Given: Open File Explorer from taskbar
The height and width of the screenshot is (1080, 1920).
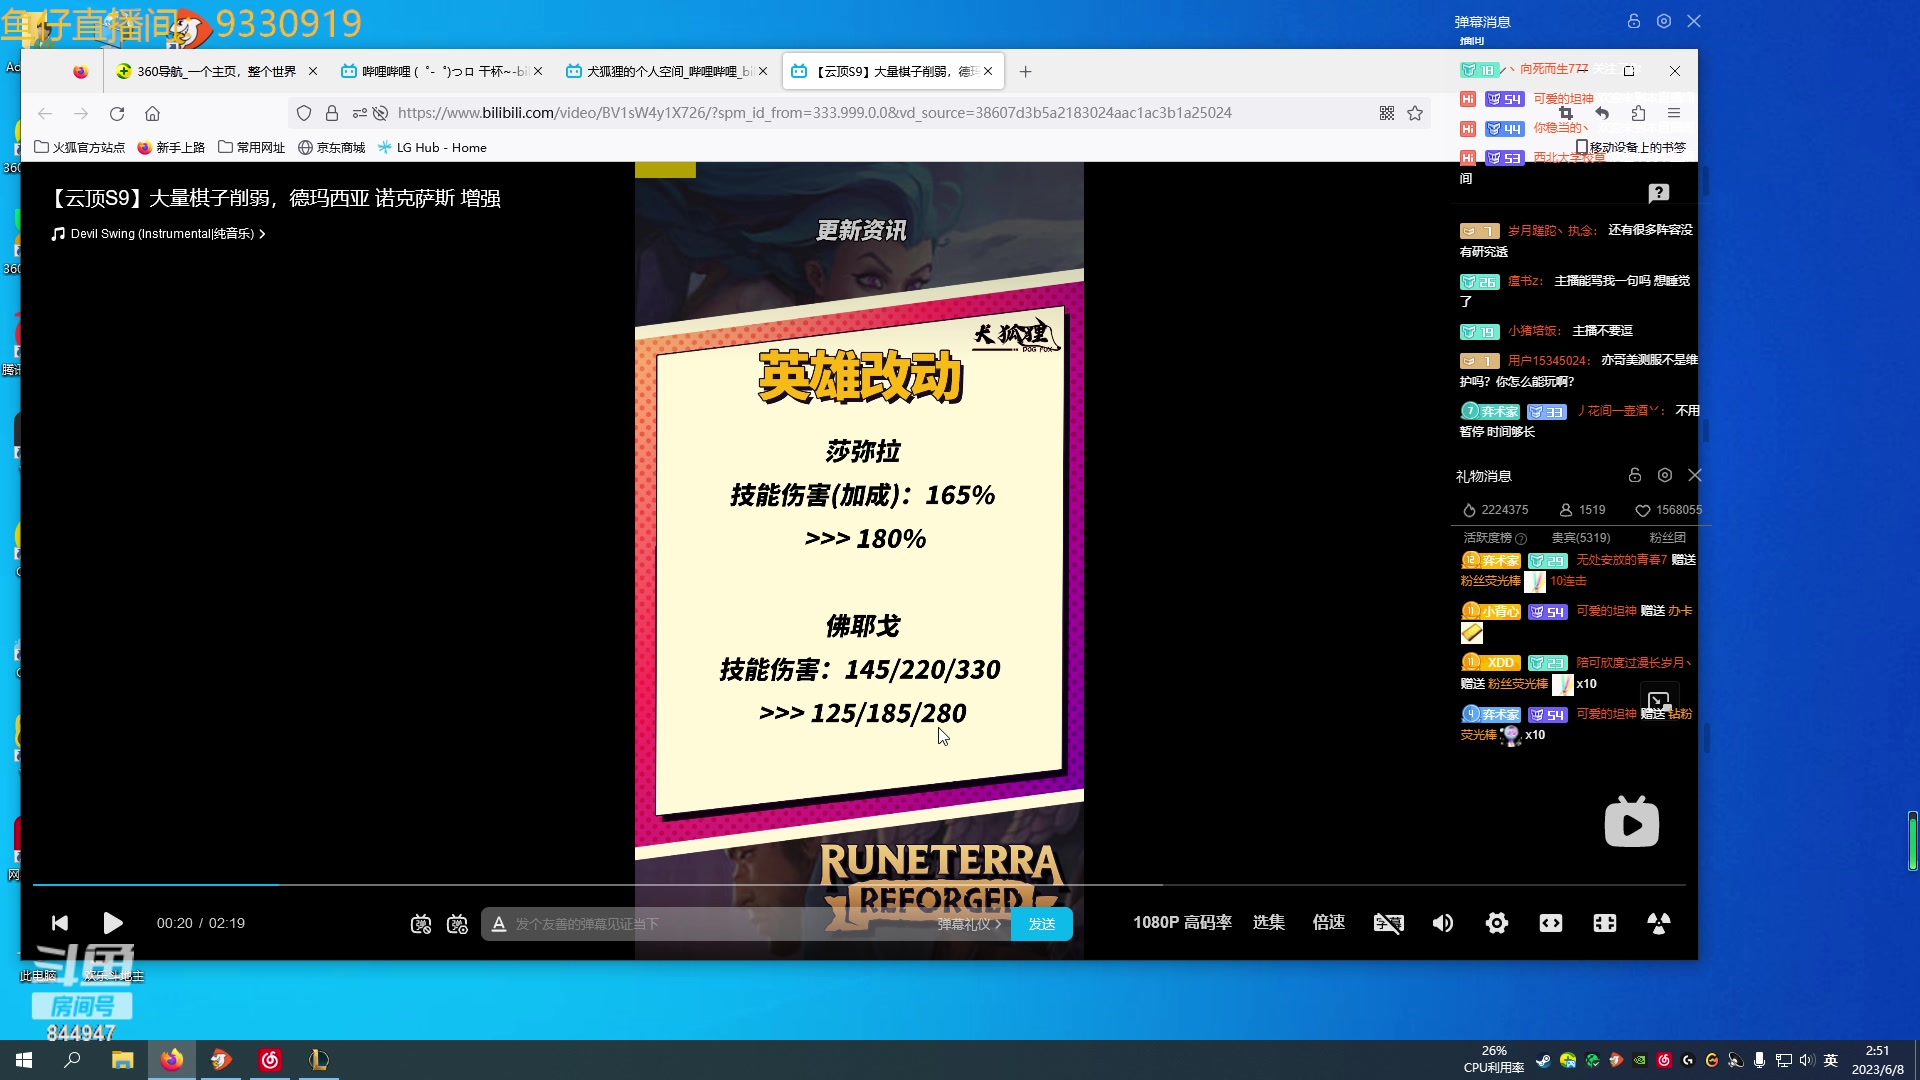Looking at the screenshot, I should tap(122, 1060).
